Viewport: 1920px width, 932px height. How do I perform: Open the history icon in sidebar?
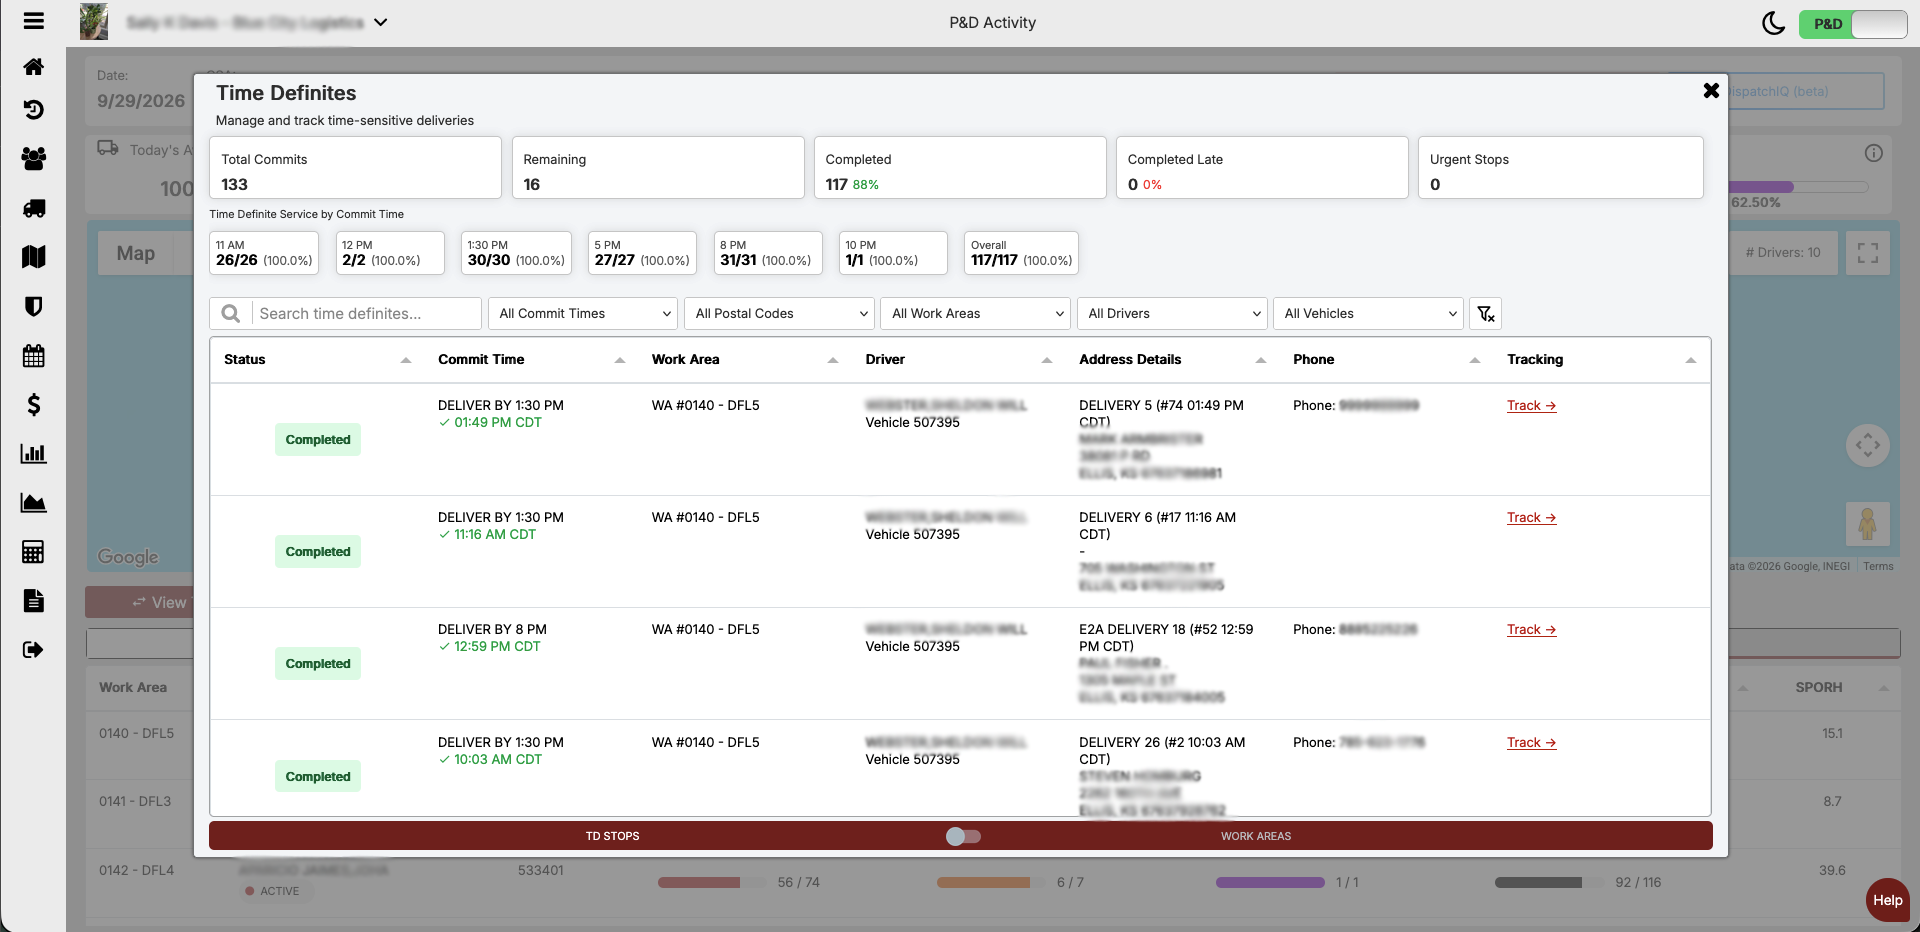click(x=33, y=109)
